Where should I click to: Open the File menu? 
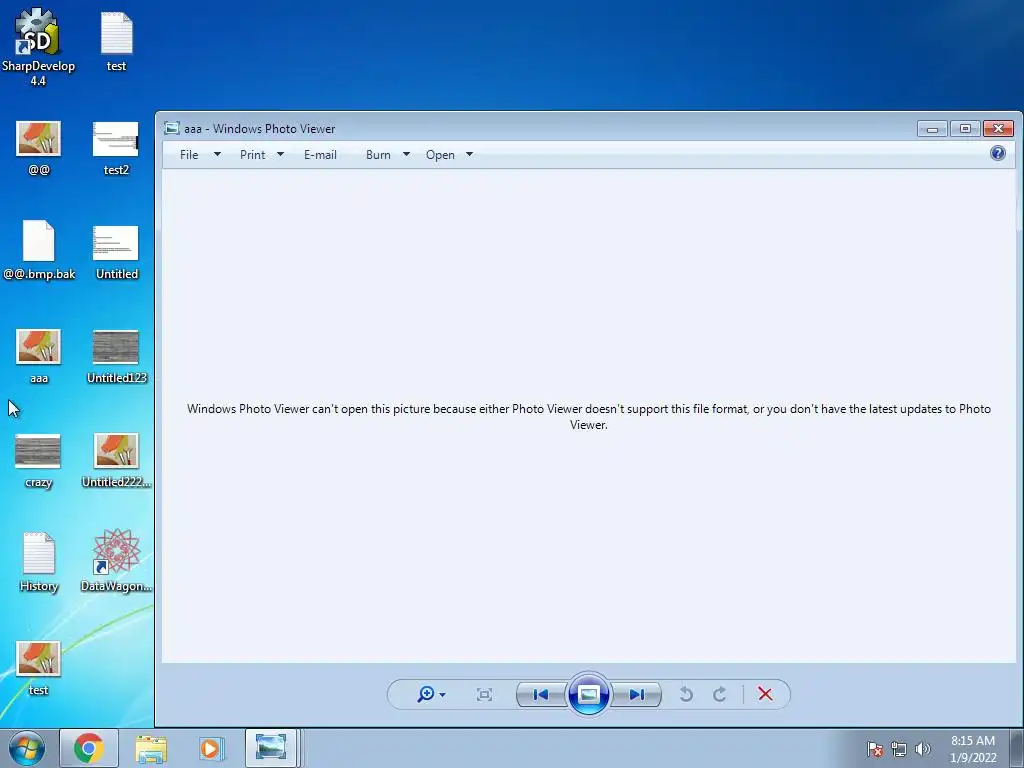tap(189, 155)
